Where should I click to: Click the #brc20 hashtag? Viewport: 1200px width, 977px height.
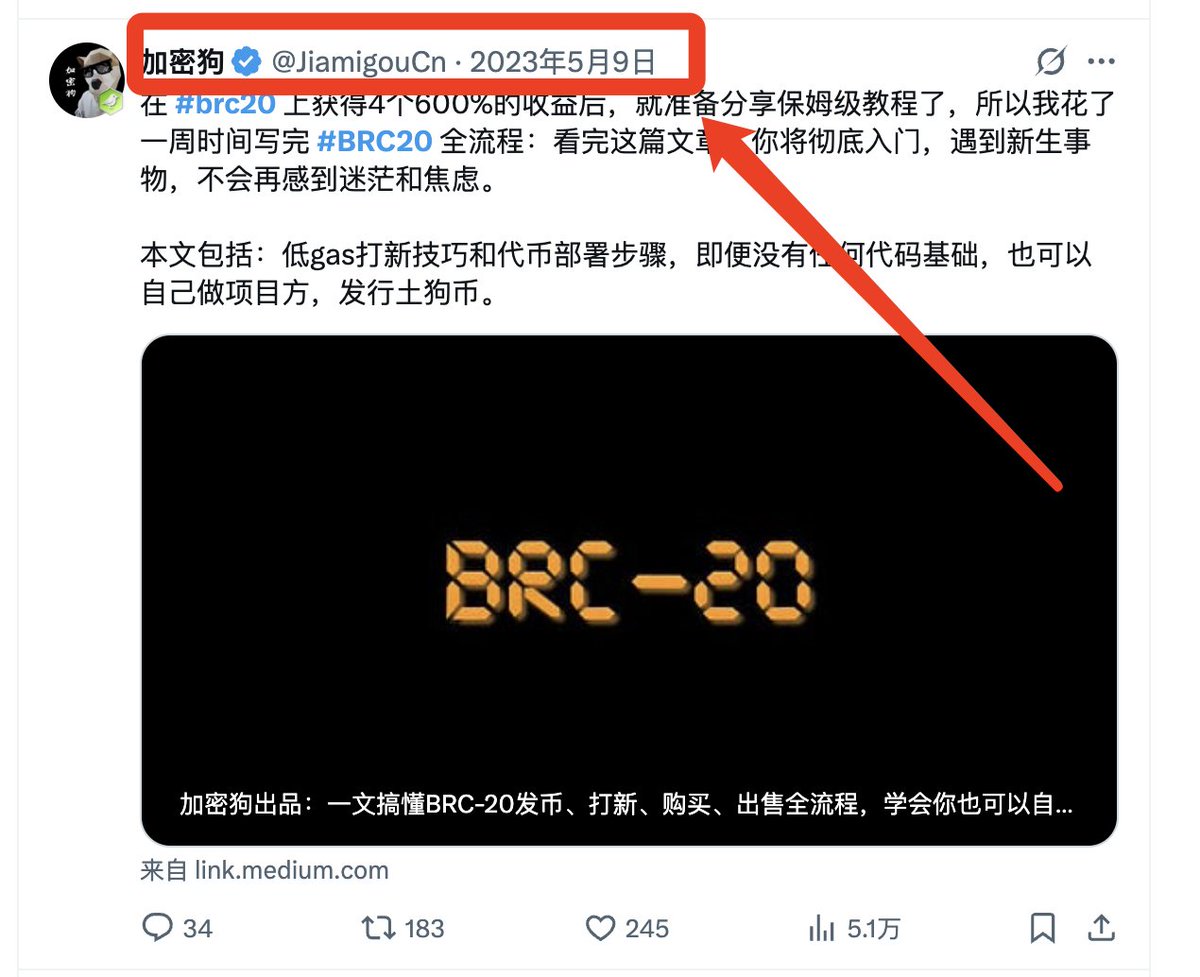[225, 104]
